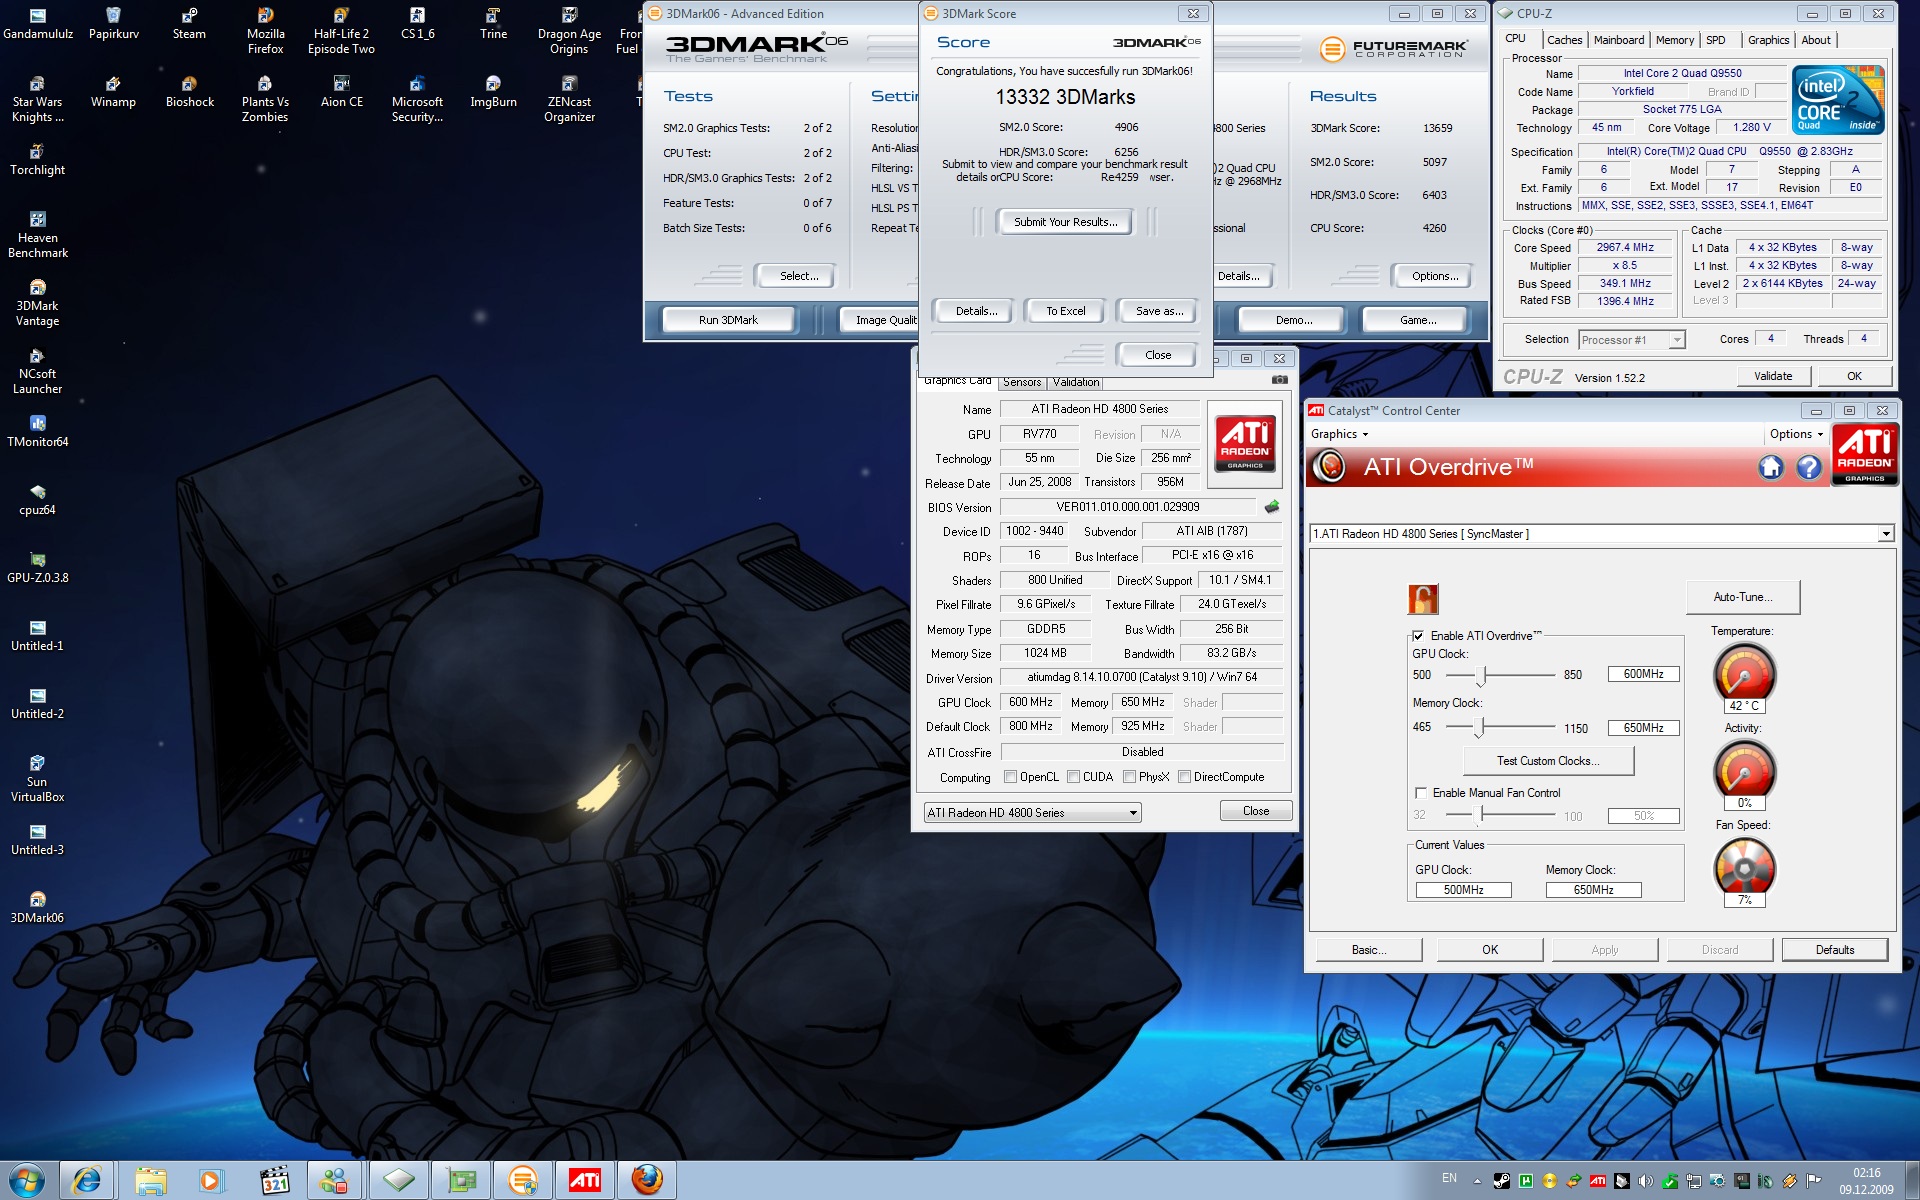Open the cpuz64 desktop icon
The image size is (1920, 1200).
pyautogui.click(x=37, y=499)
